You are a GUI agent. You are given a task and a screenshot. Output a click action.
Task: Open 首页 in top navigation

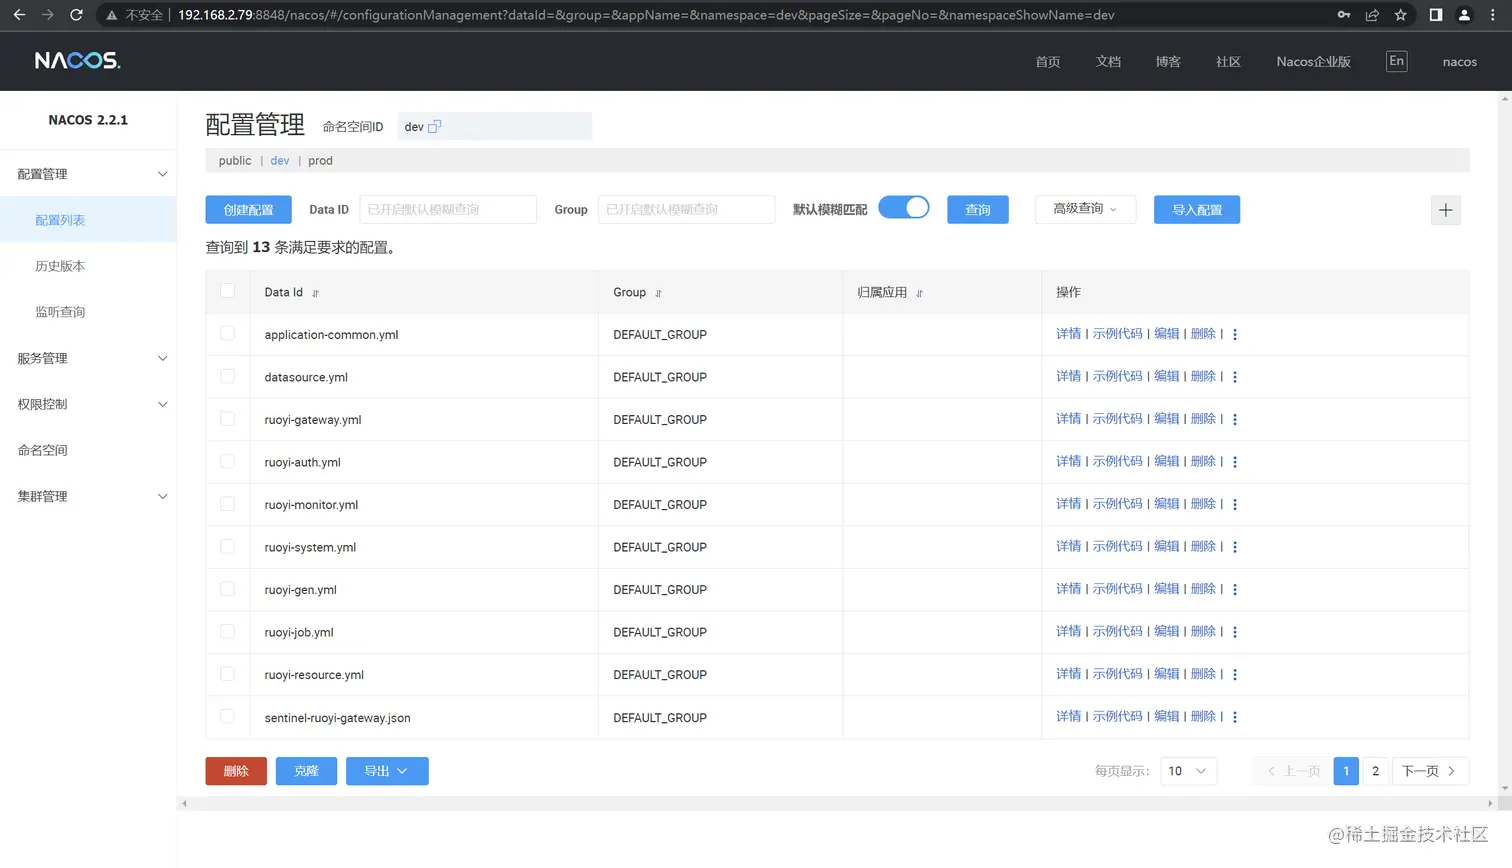[x=1048, y=62]
